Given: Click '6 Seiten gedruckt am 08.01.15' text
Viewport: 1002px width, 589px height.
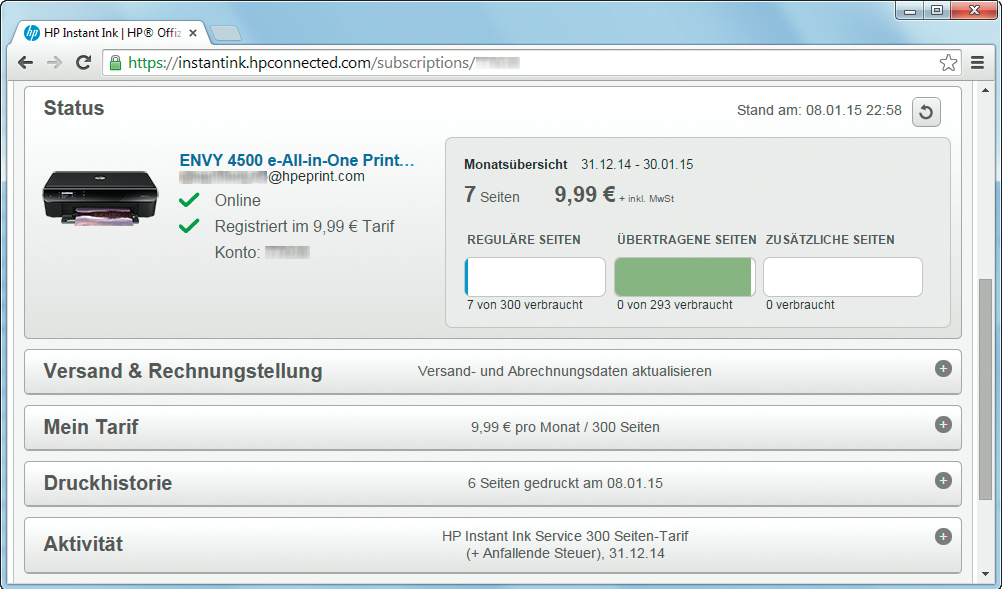Looking at the screenshot, I should (x=565, y=484).
